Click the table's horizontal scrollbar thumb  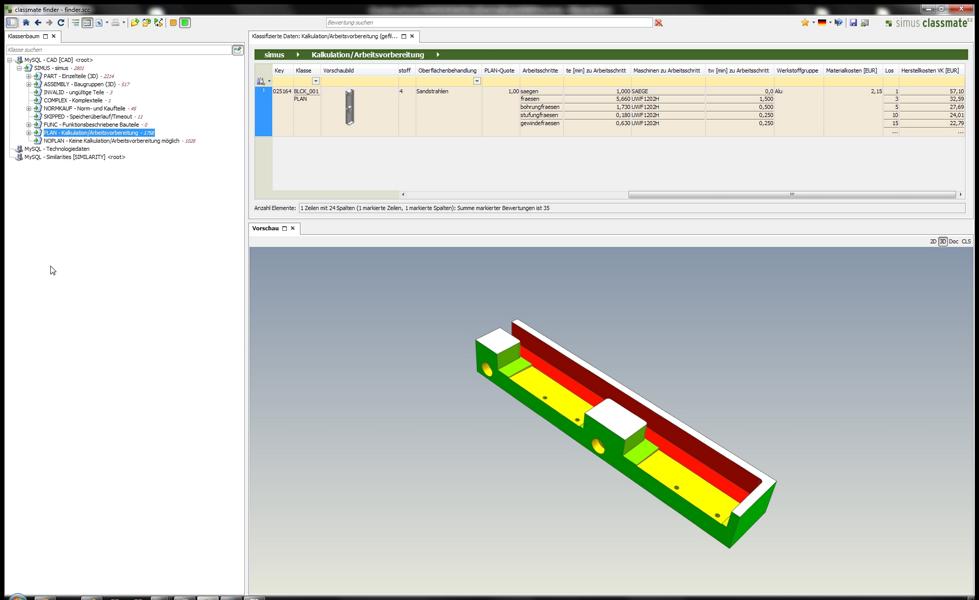(x=792, y=195)
